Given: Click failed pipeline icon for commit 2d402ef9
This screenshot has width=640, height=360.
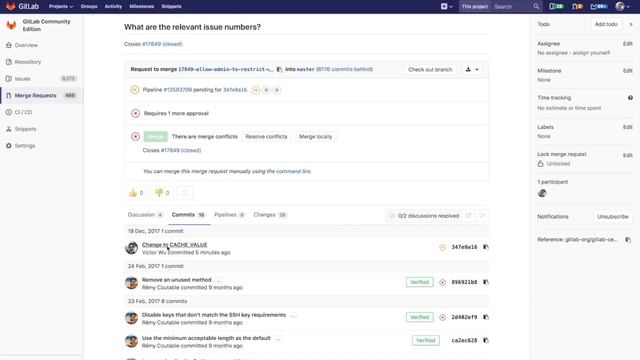Looking at the screenshot, I should 442,317.
